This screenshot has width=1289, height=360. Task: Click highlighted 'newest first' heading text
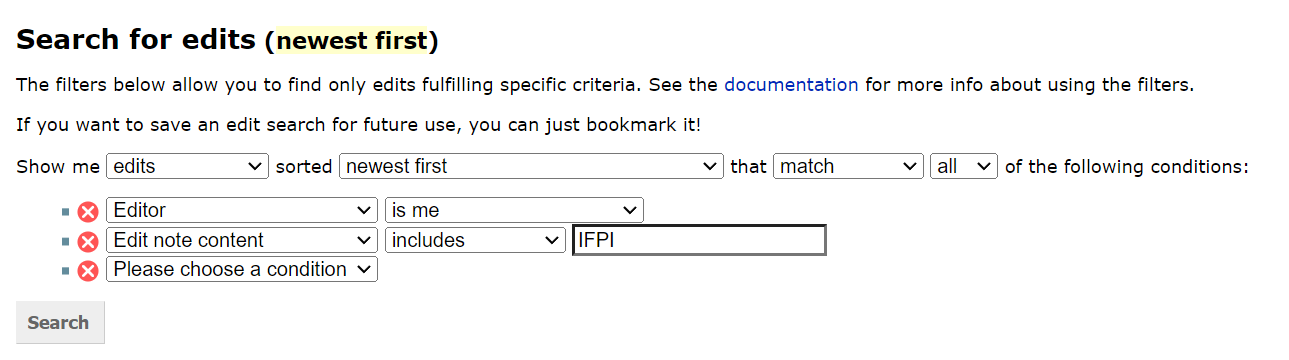[x=352, y=41]
